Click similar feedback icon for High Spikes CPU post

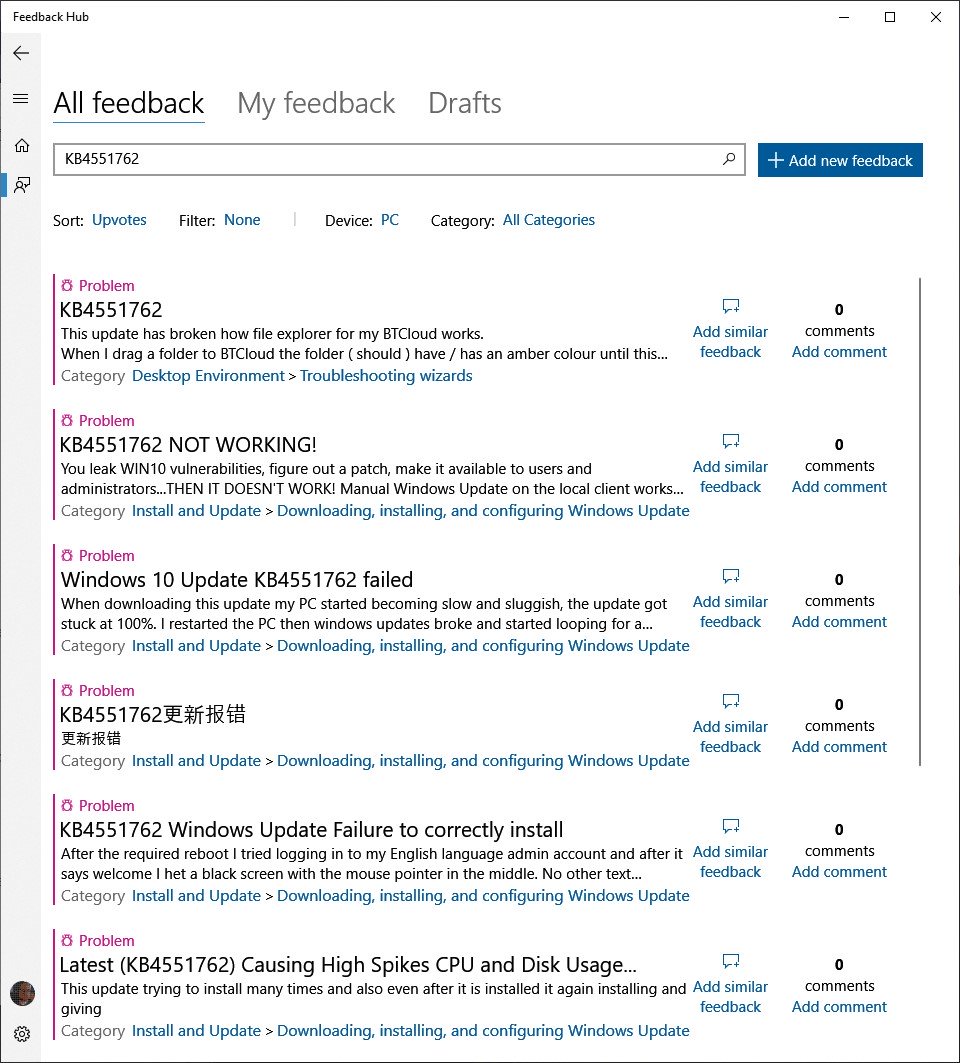tap(730, 961)
